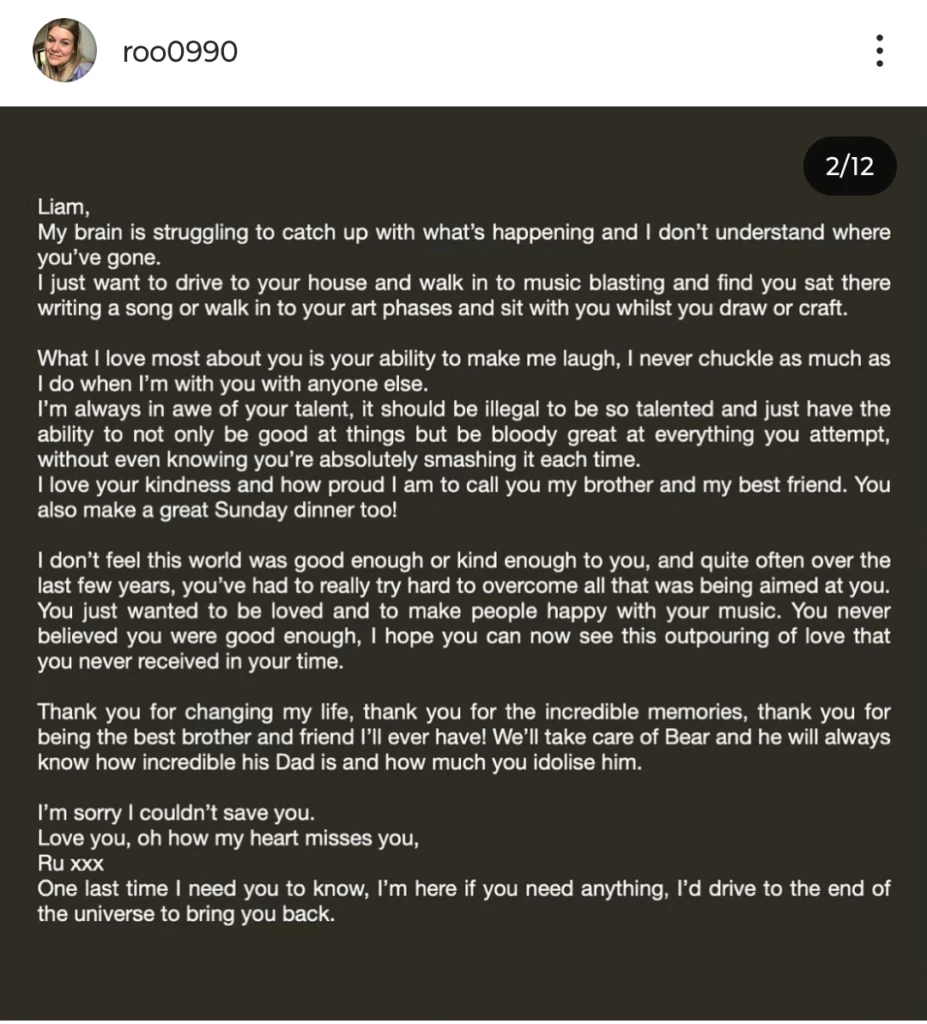Click the line starting "writing a song or walk"
The width and height of the screenshot is (927, 1024).
pyautogui.click(x=442, y=309)
